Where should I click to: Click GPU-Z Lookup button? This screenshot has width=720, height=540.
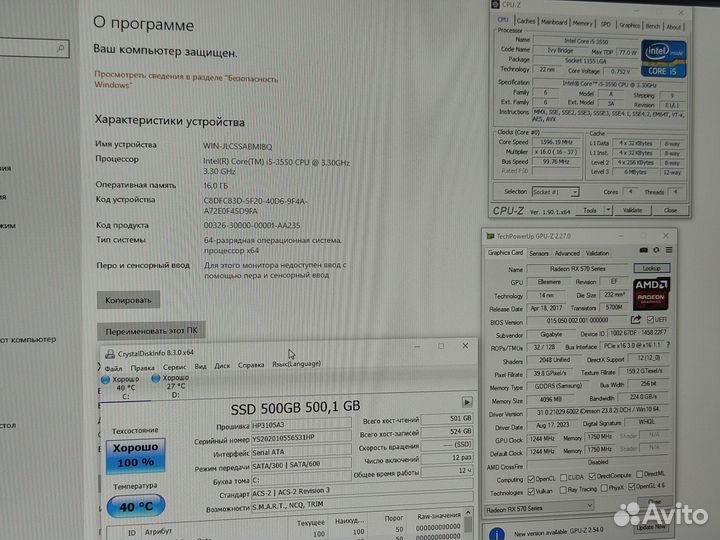point(652,268)
